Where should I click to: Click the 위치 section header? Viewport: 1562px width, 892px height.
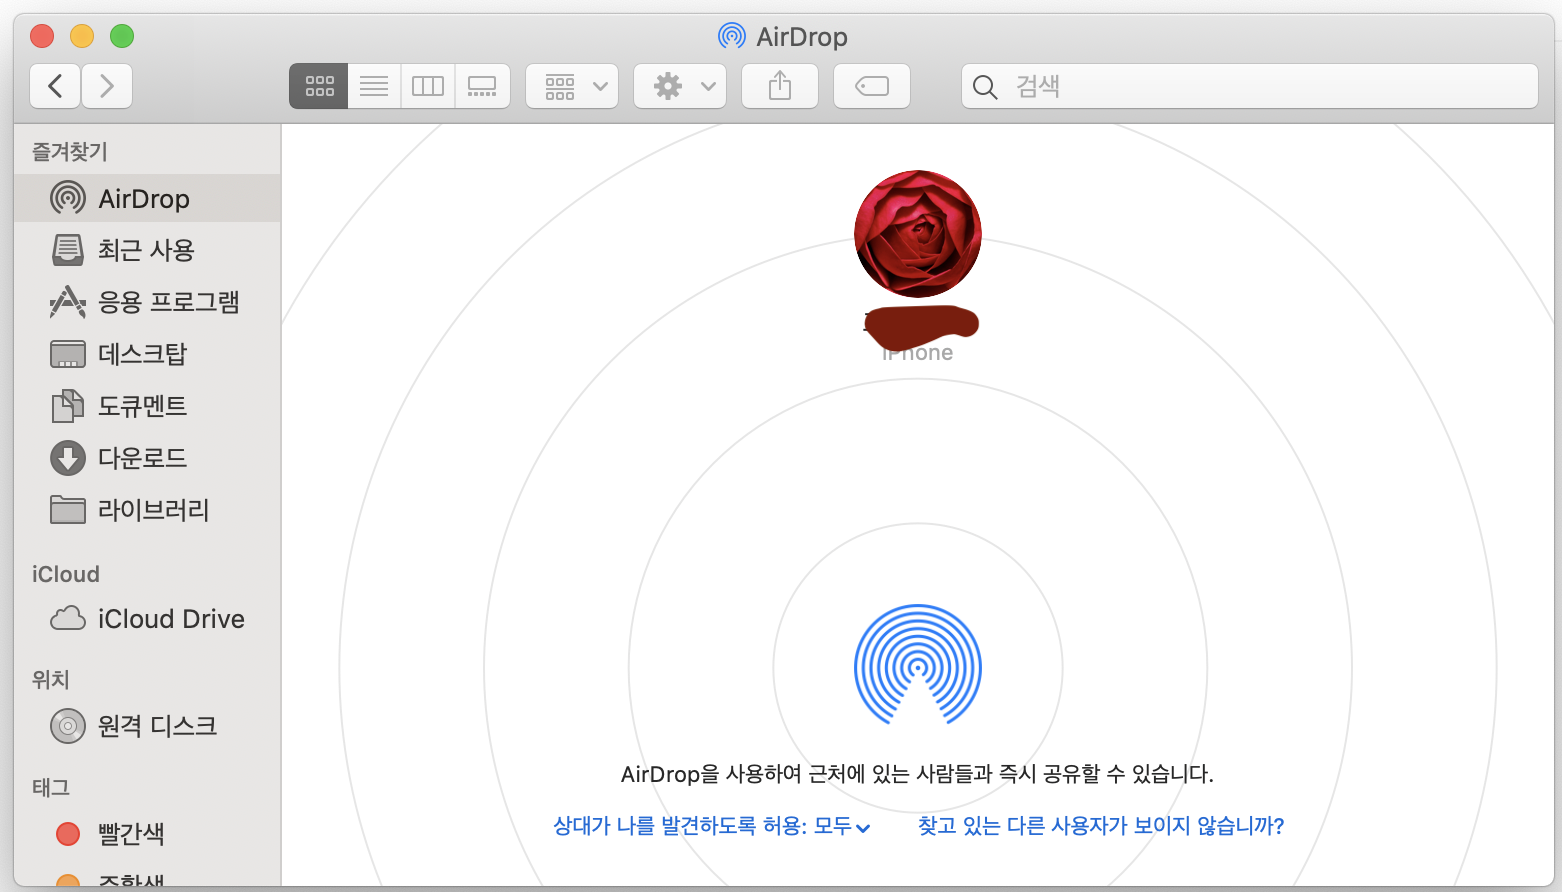51,680
